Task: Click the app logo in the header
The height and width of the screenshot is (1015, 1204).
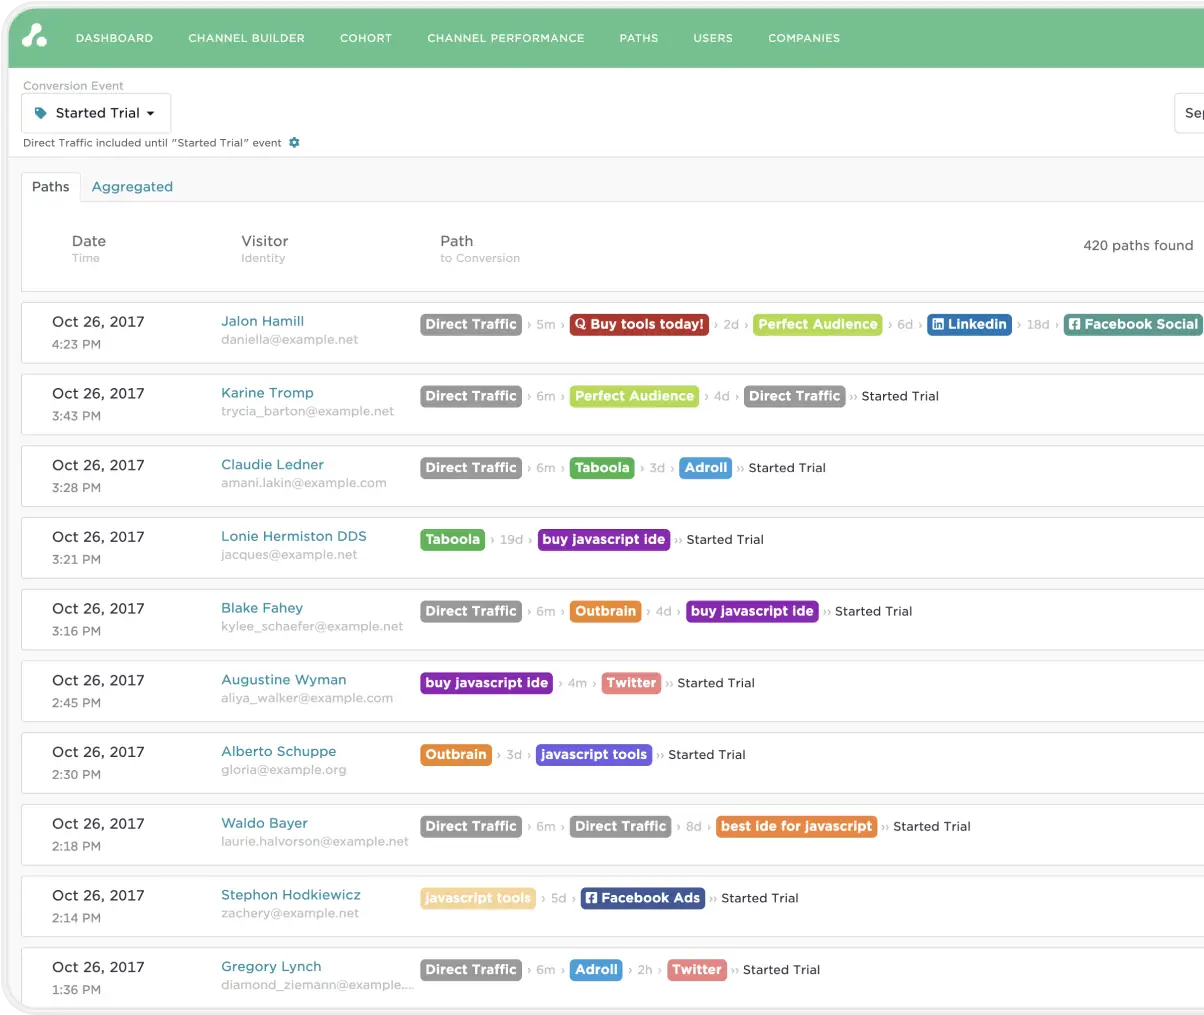Action: click(x=35, y=36)
